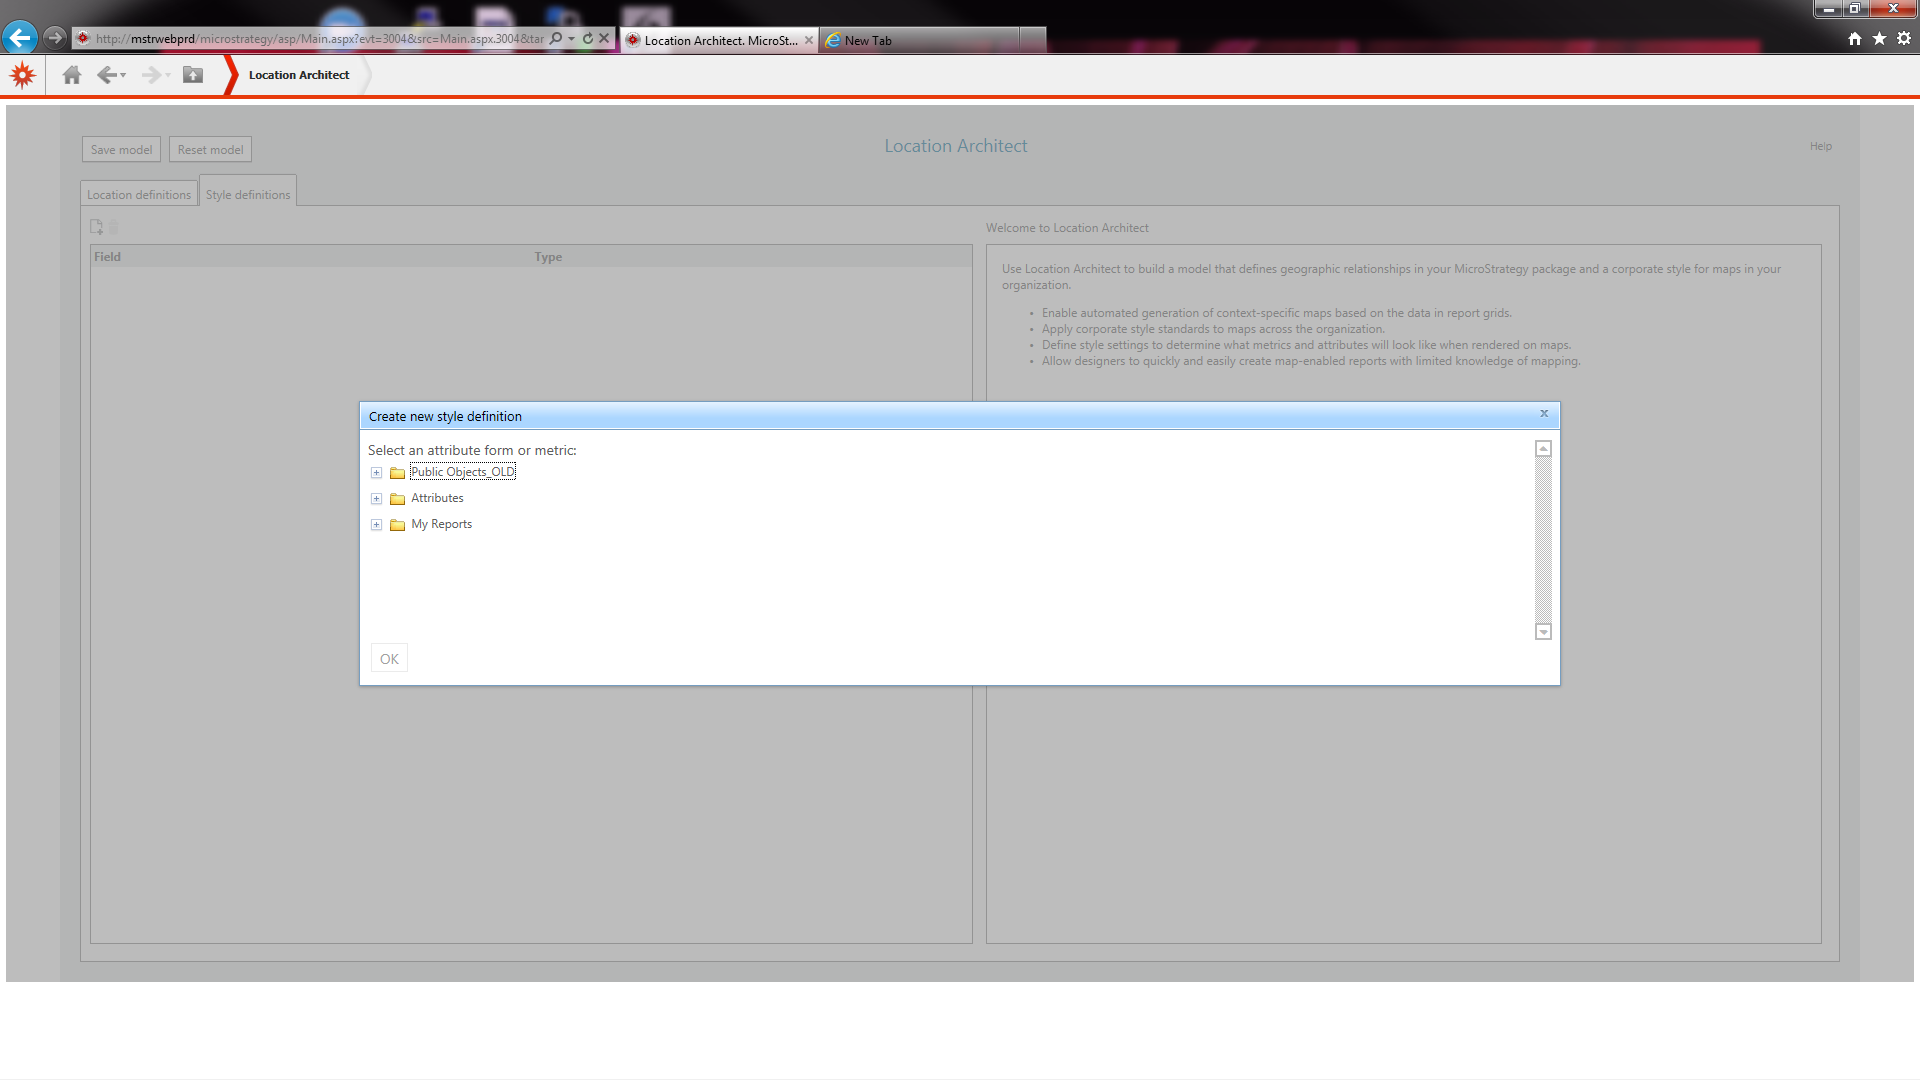Switch to Location definitions tab
This screenshot has height=1080, width=1920.
tap(139, 195)
